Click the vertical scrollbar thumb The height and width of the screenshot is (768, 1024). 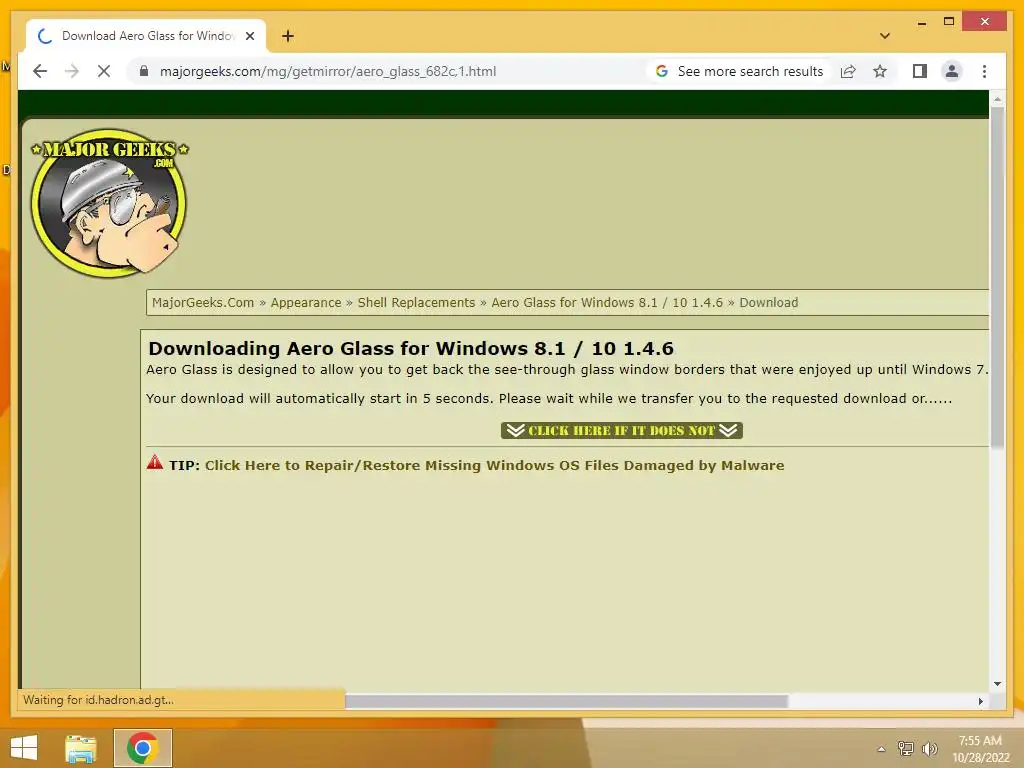coord(997,278)
